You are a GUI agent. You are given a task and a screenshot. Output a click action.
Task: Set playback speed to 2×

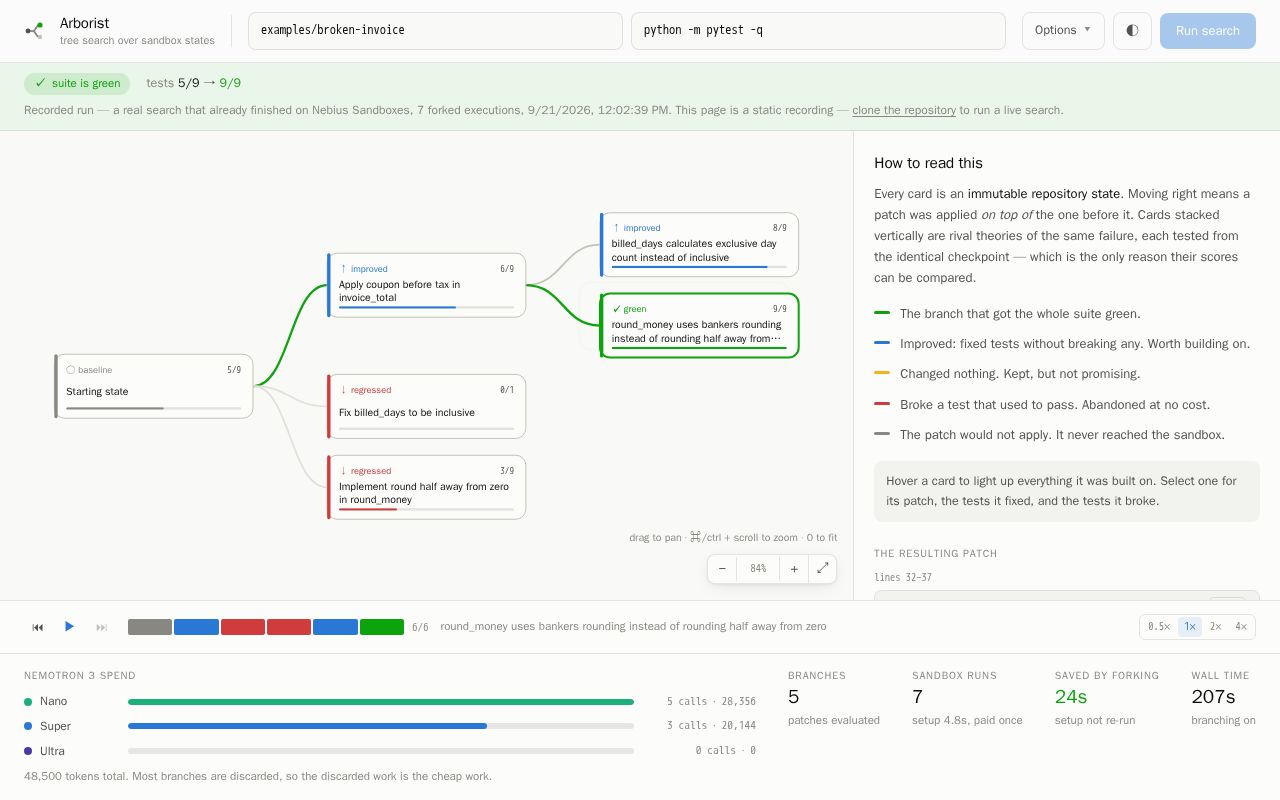(x=1215, y=627)
